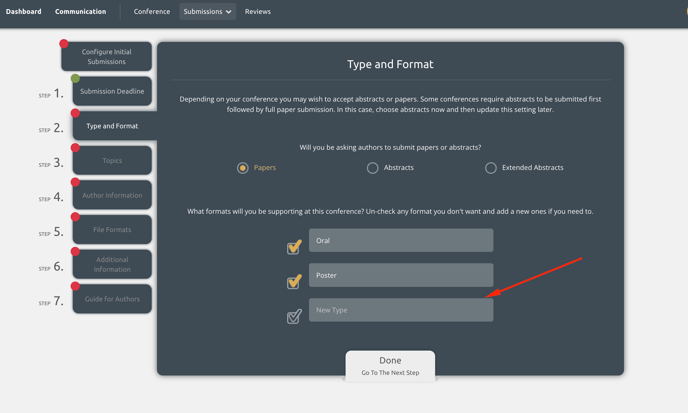This screenshot has width=688, height=413.
Task: Switch to the Reviews tab
Action: click(258, 12)
